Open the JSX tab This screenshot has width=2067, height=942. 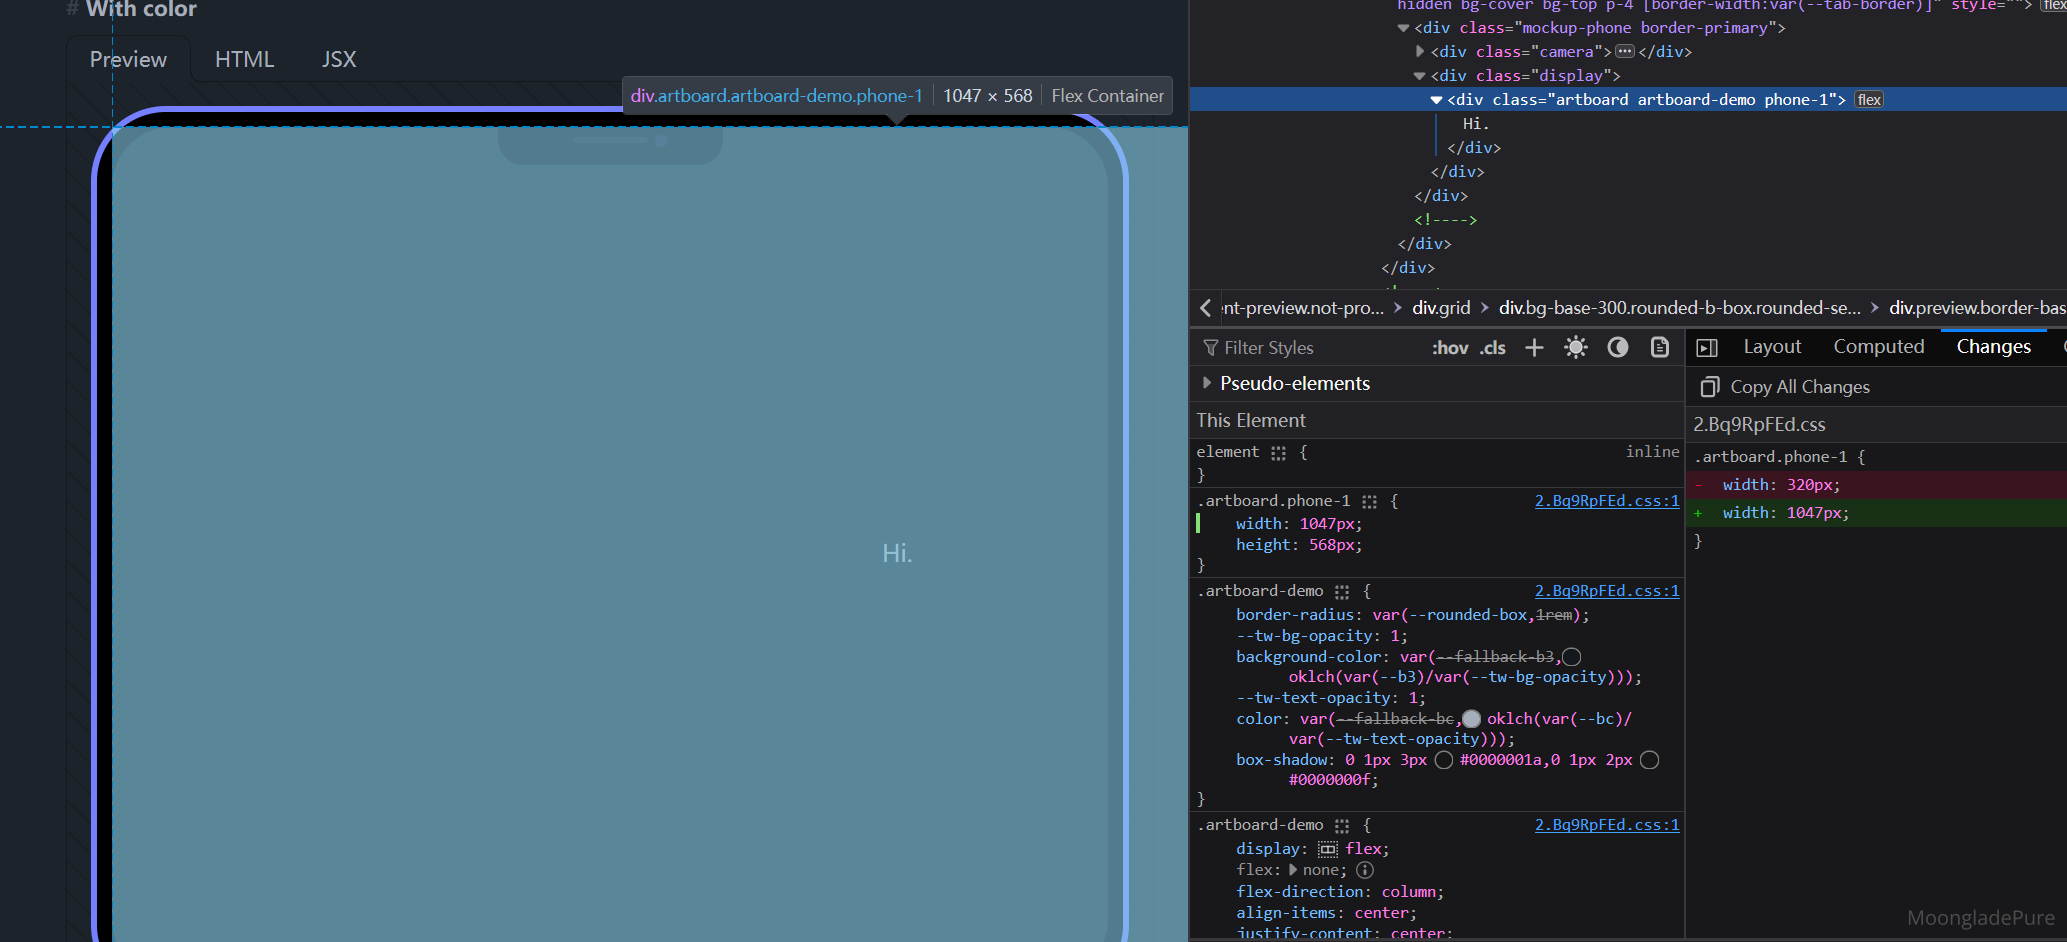pyautogui.click(x=339, y=60)
